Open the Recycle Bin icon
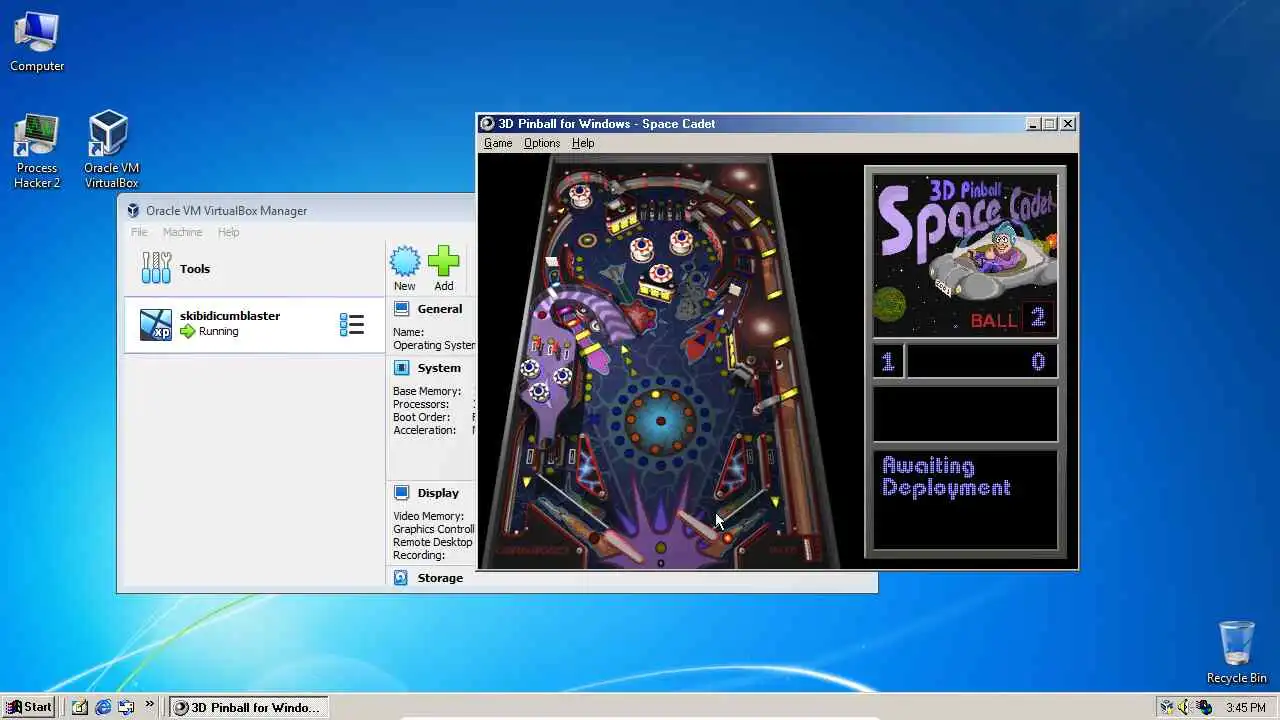This screenshot has width=1280, height=720. click(1236, 652)
